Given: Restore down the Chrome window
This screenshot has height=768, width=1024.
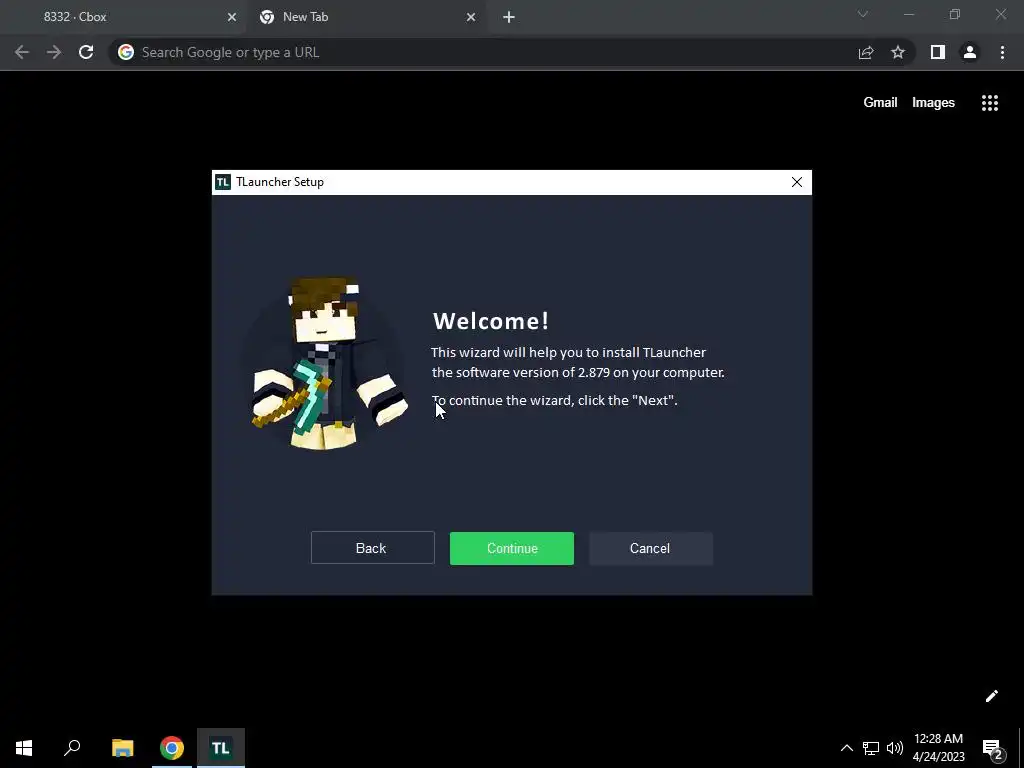Looking at the screenshot, I should [x=955, y=14].
